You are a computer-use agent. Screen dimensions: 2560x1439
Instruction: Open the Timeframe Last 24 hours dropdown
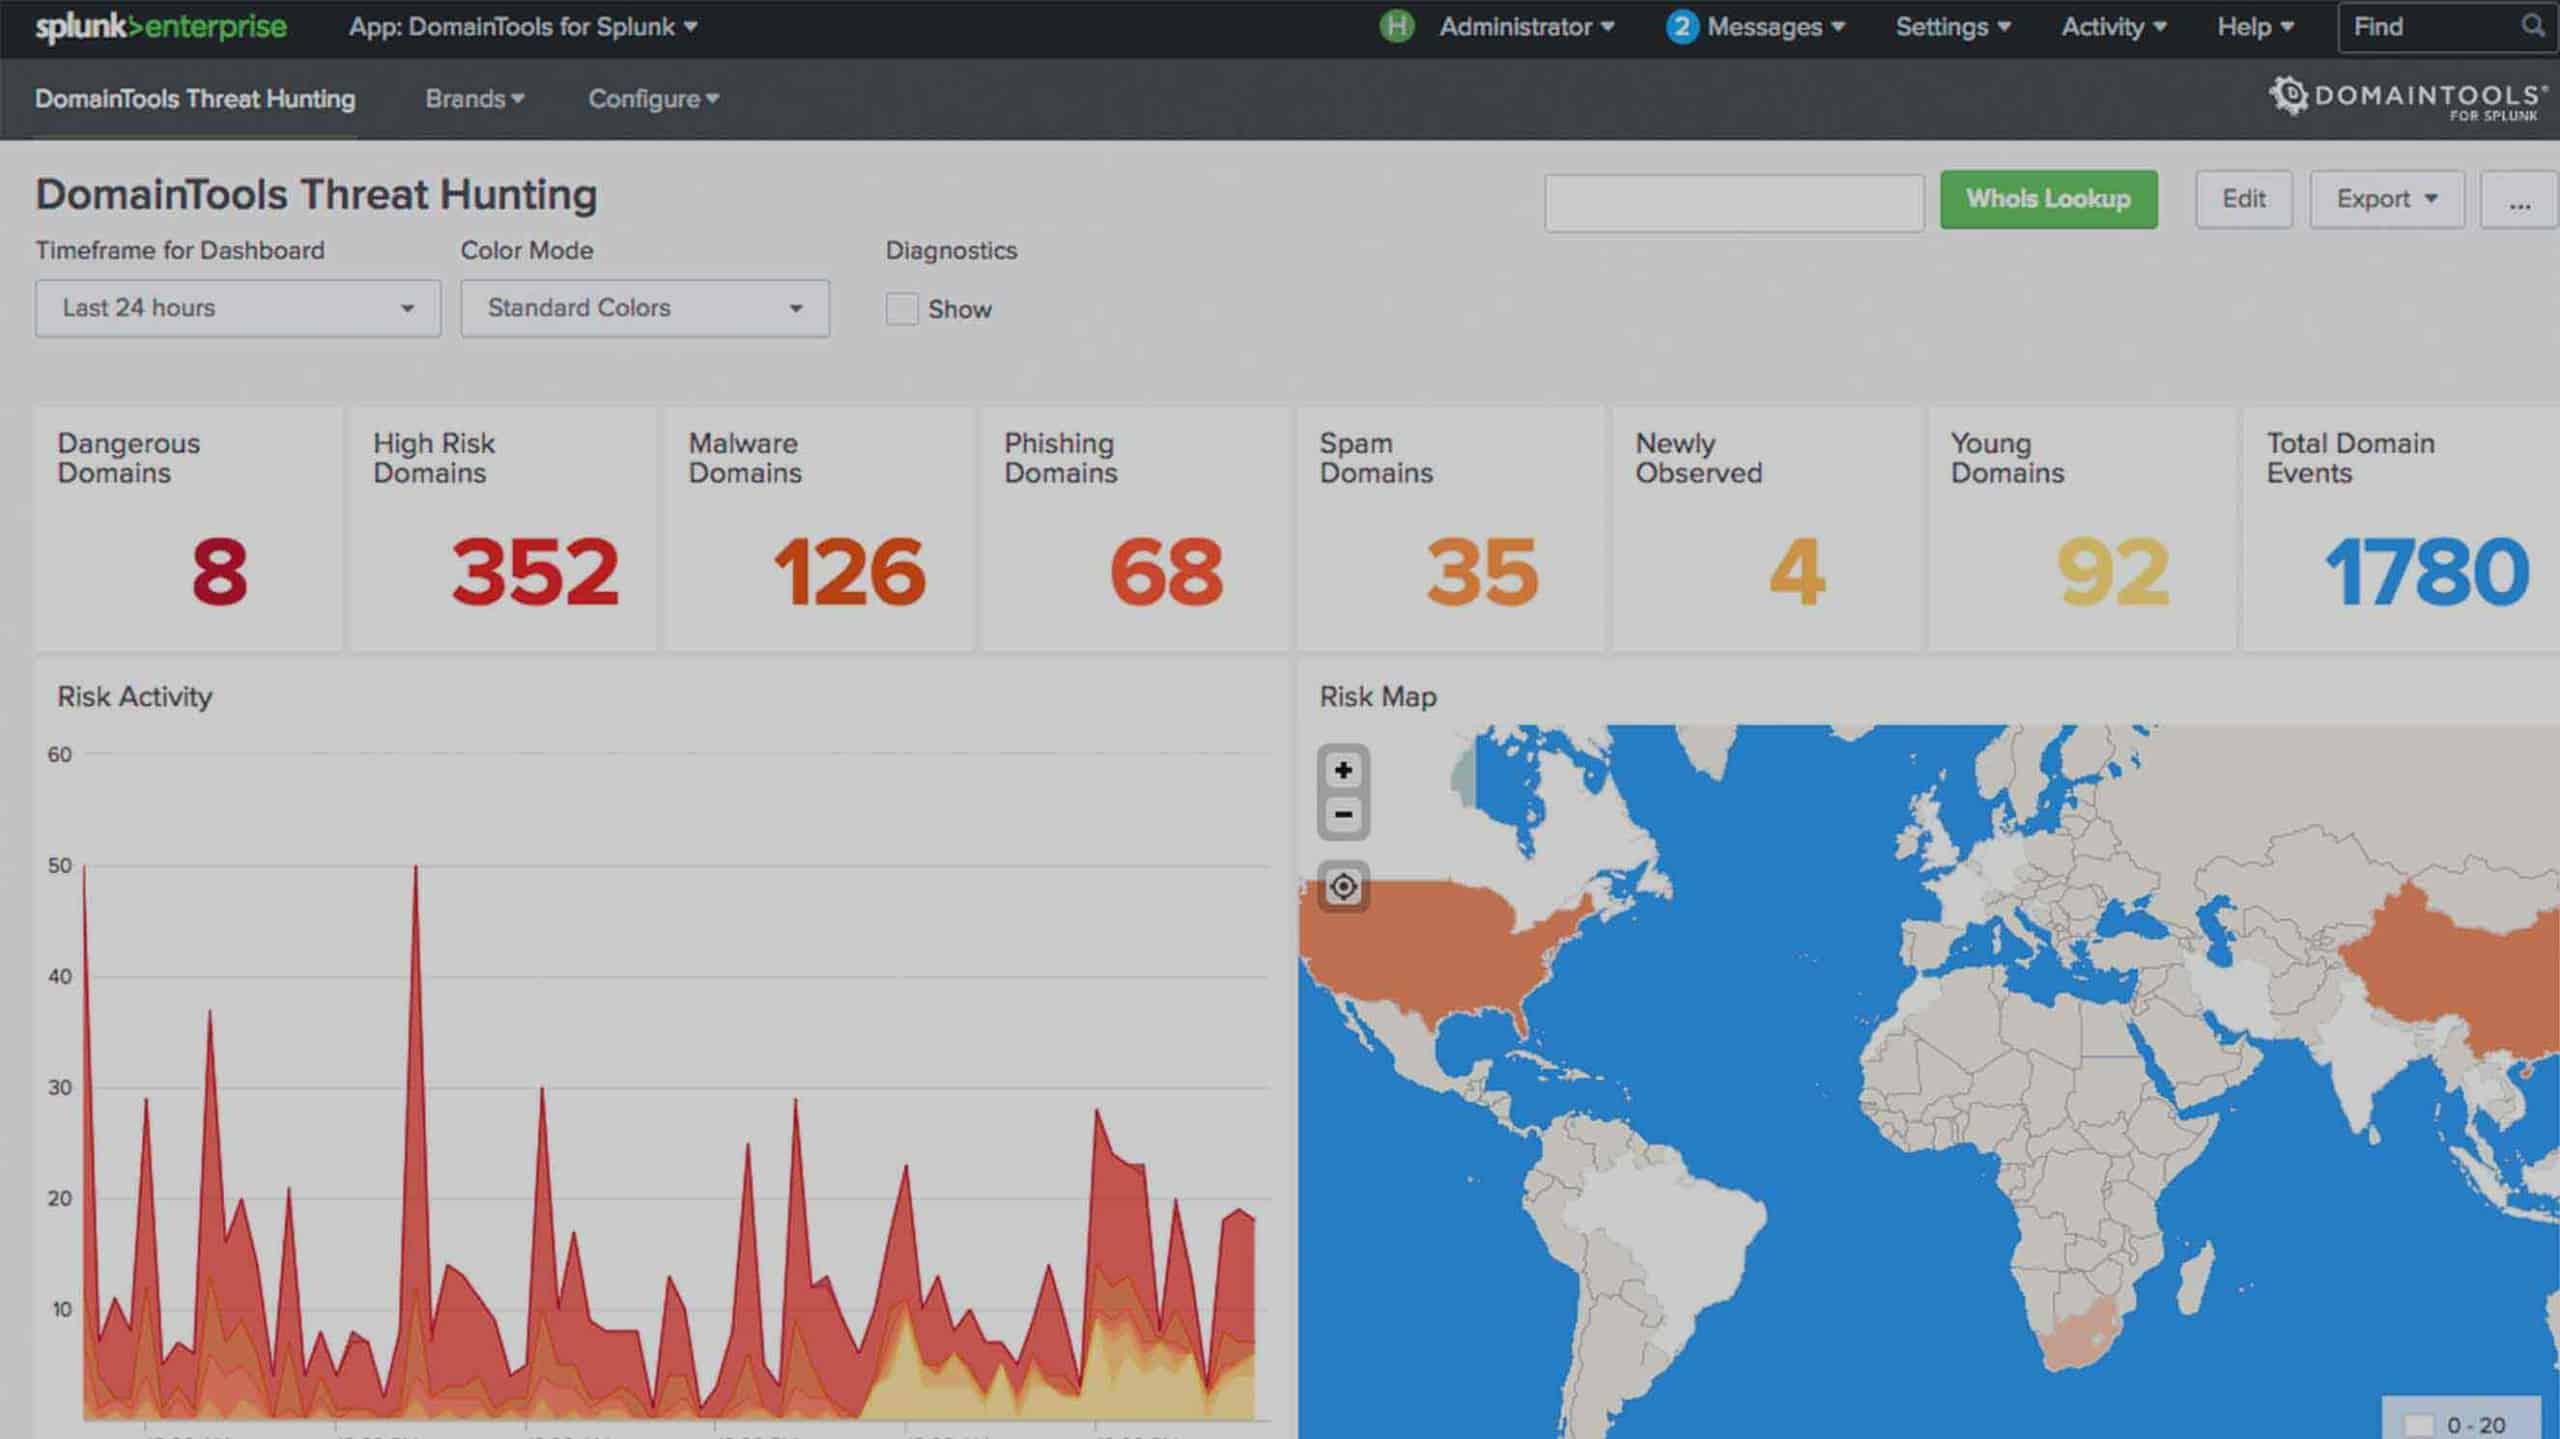click(x=237, y=308)
